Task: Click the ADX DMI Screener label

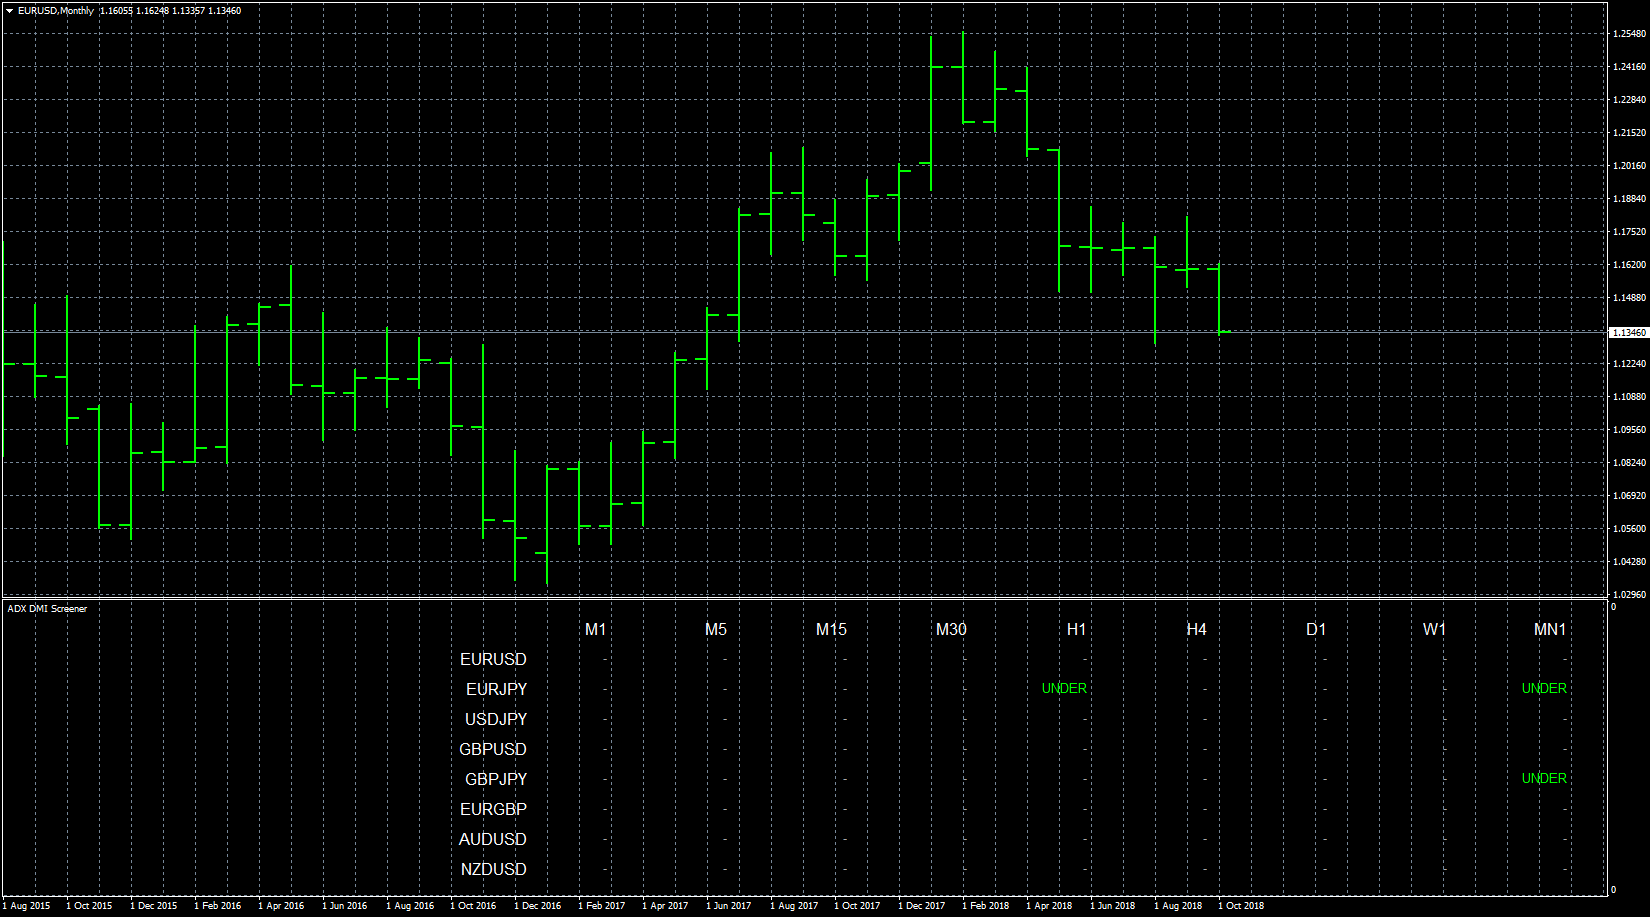Action: coord(47,608)
